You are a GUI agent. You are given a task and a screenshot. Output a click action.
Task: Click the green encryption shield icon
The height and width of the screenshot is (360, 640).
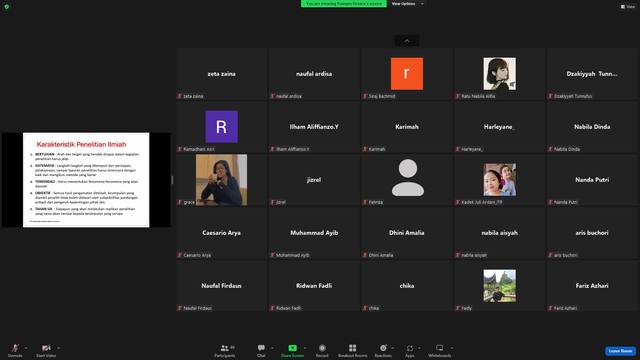tap(7, 7)
